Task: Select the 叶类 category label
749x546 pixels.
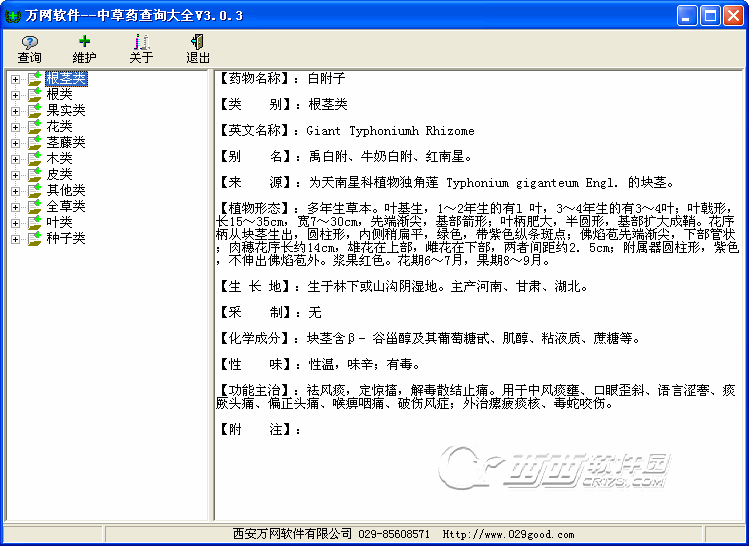Action: point(59,223)
